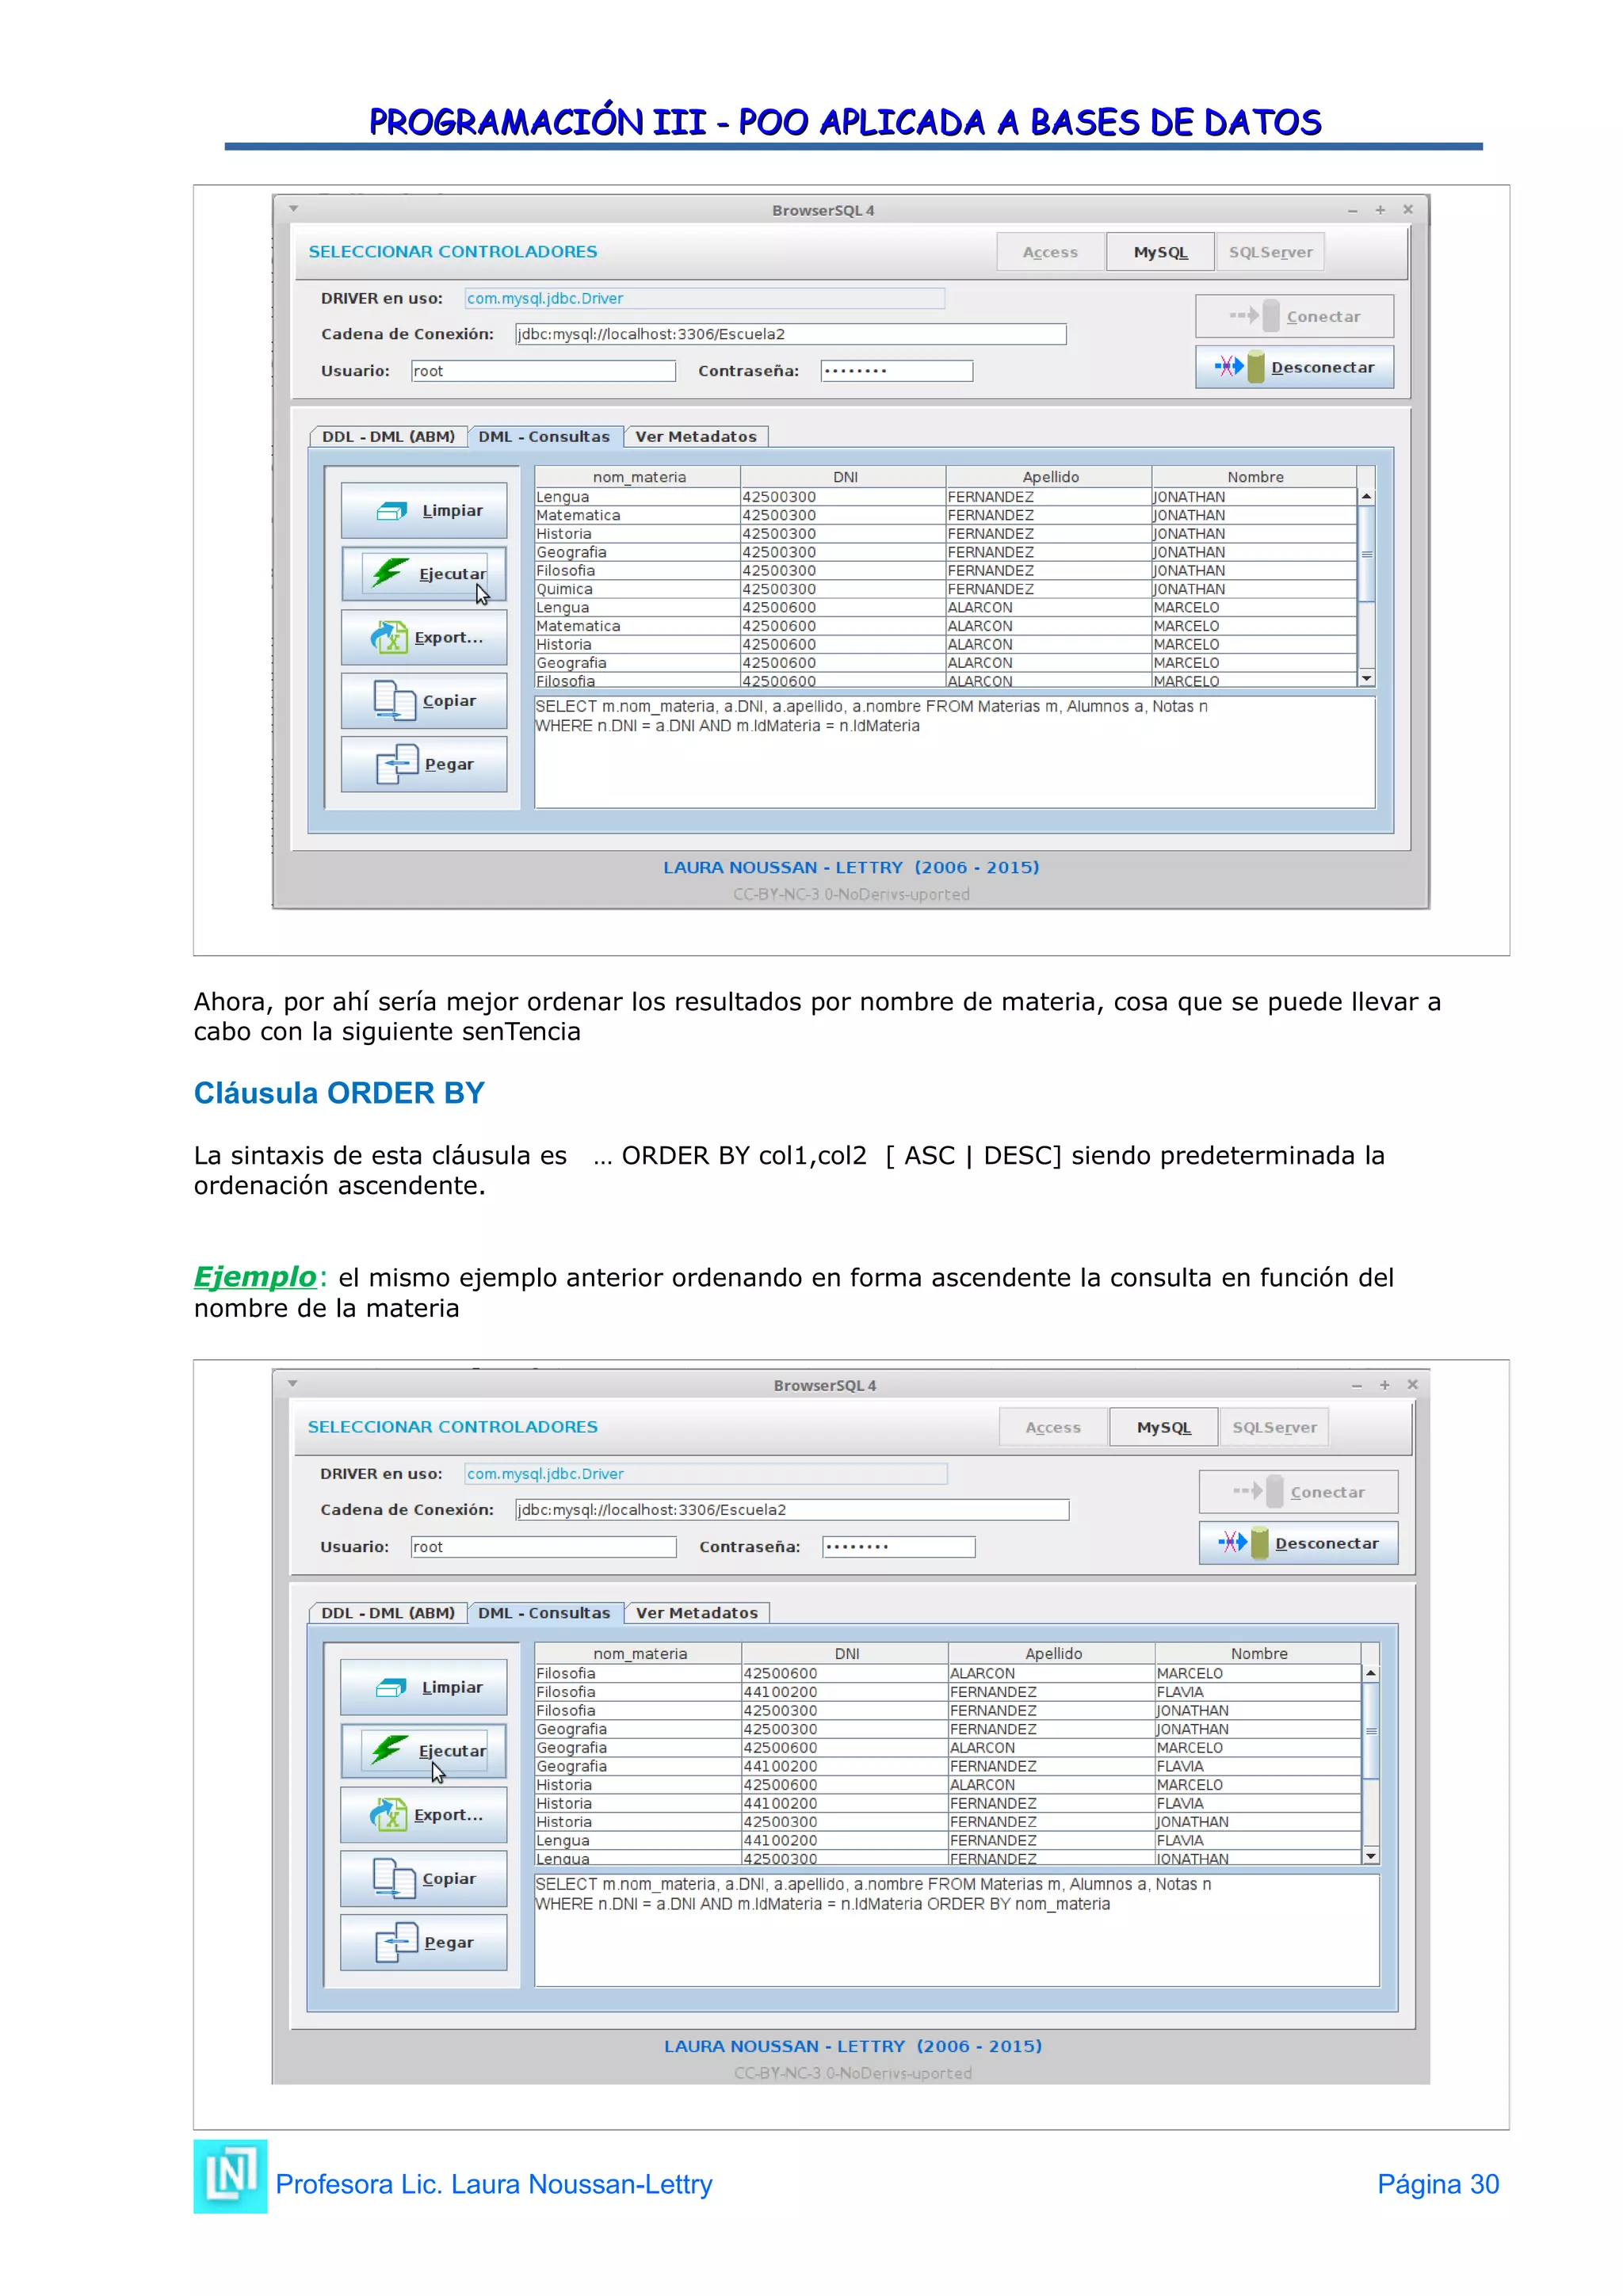Select SQLServer driver toggle in lower window
Viewport: 1623px width, 2296px height.
tap(1274, 1427)
